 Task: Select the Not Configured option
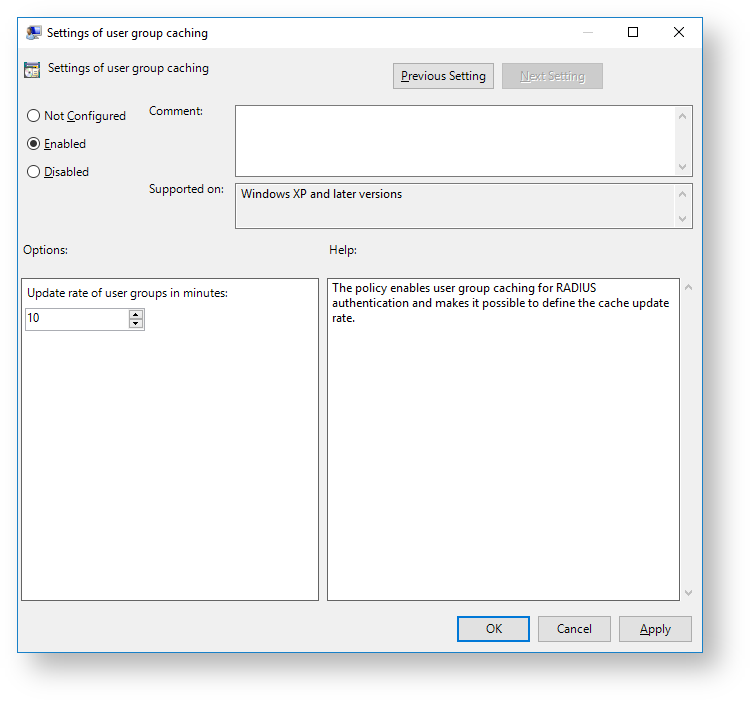click(34, 116)
